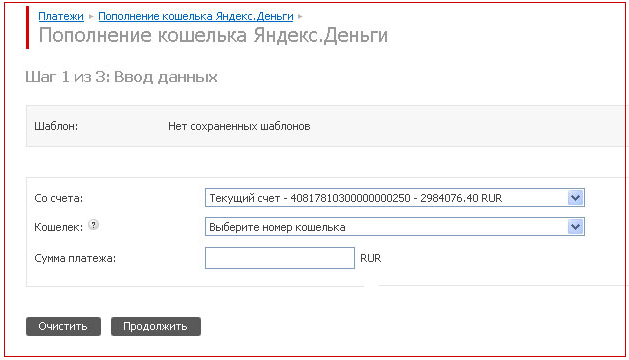Click the Сумма платежа: label
The image size is (629, 360).
pos(75,258)
